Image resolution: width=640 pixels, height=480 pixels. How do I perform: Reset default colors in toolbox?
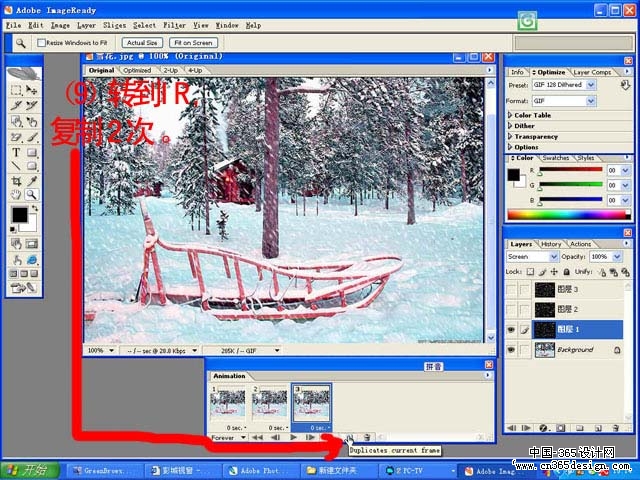tap(13, 230)
